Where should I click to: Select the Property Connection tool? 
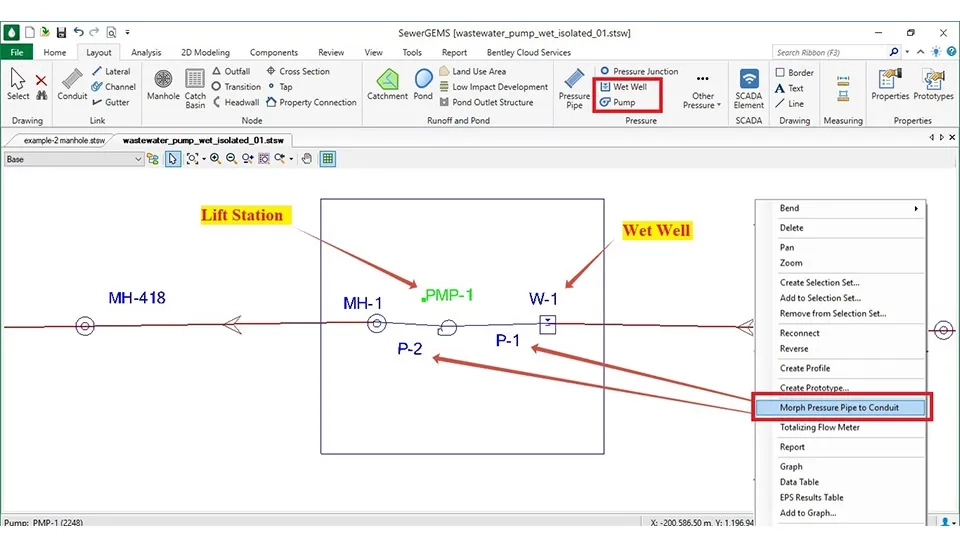pyautogui.click(x=311, y=102)
